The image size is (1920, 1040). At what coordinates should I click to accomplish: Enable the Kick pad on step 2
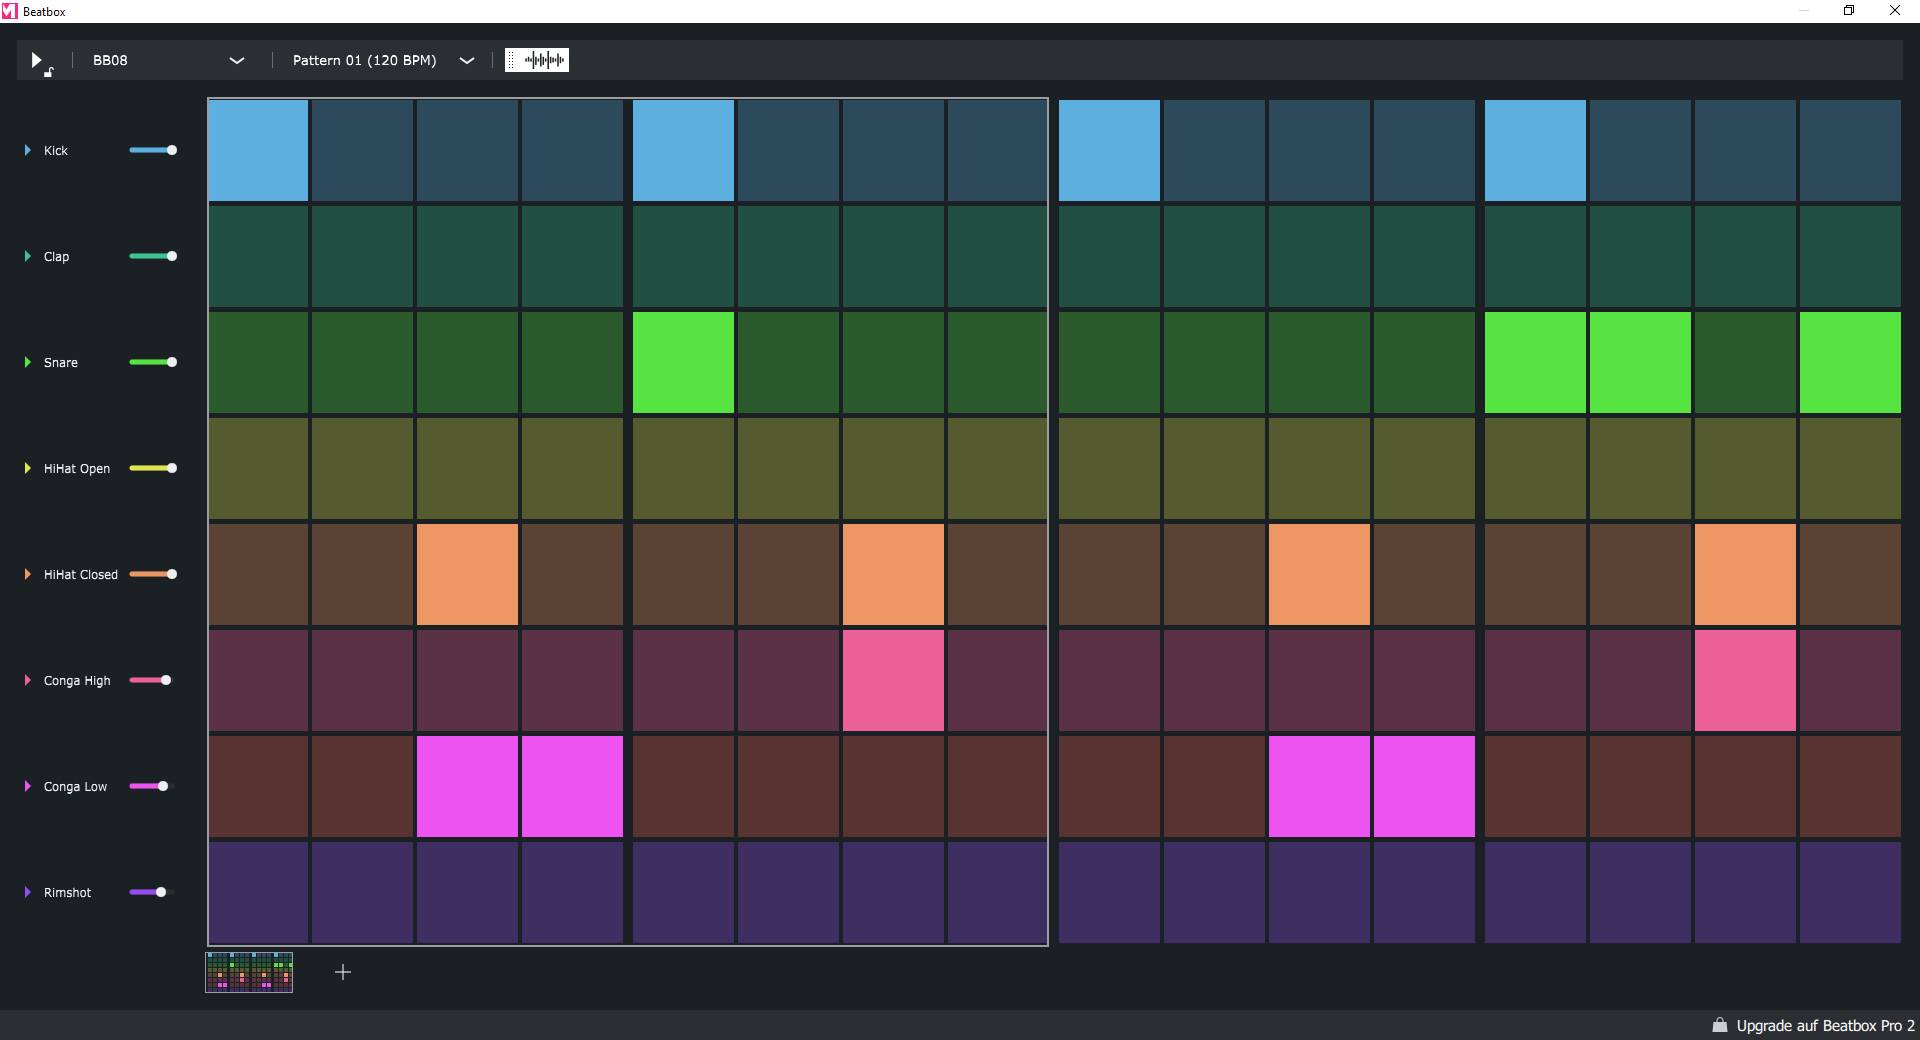pos(362,150)
